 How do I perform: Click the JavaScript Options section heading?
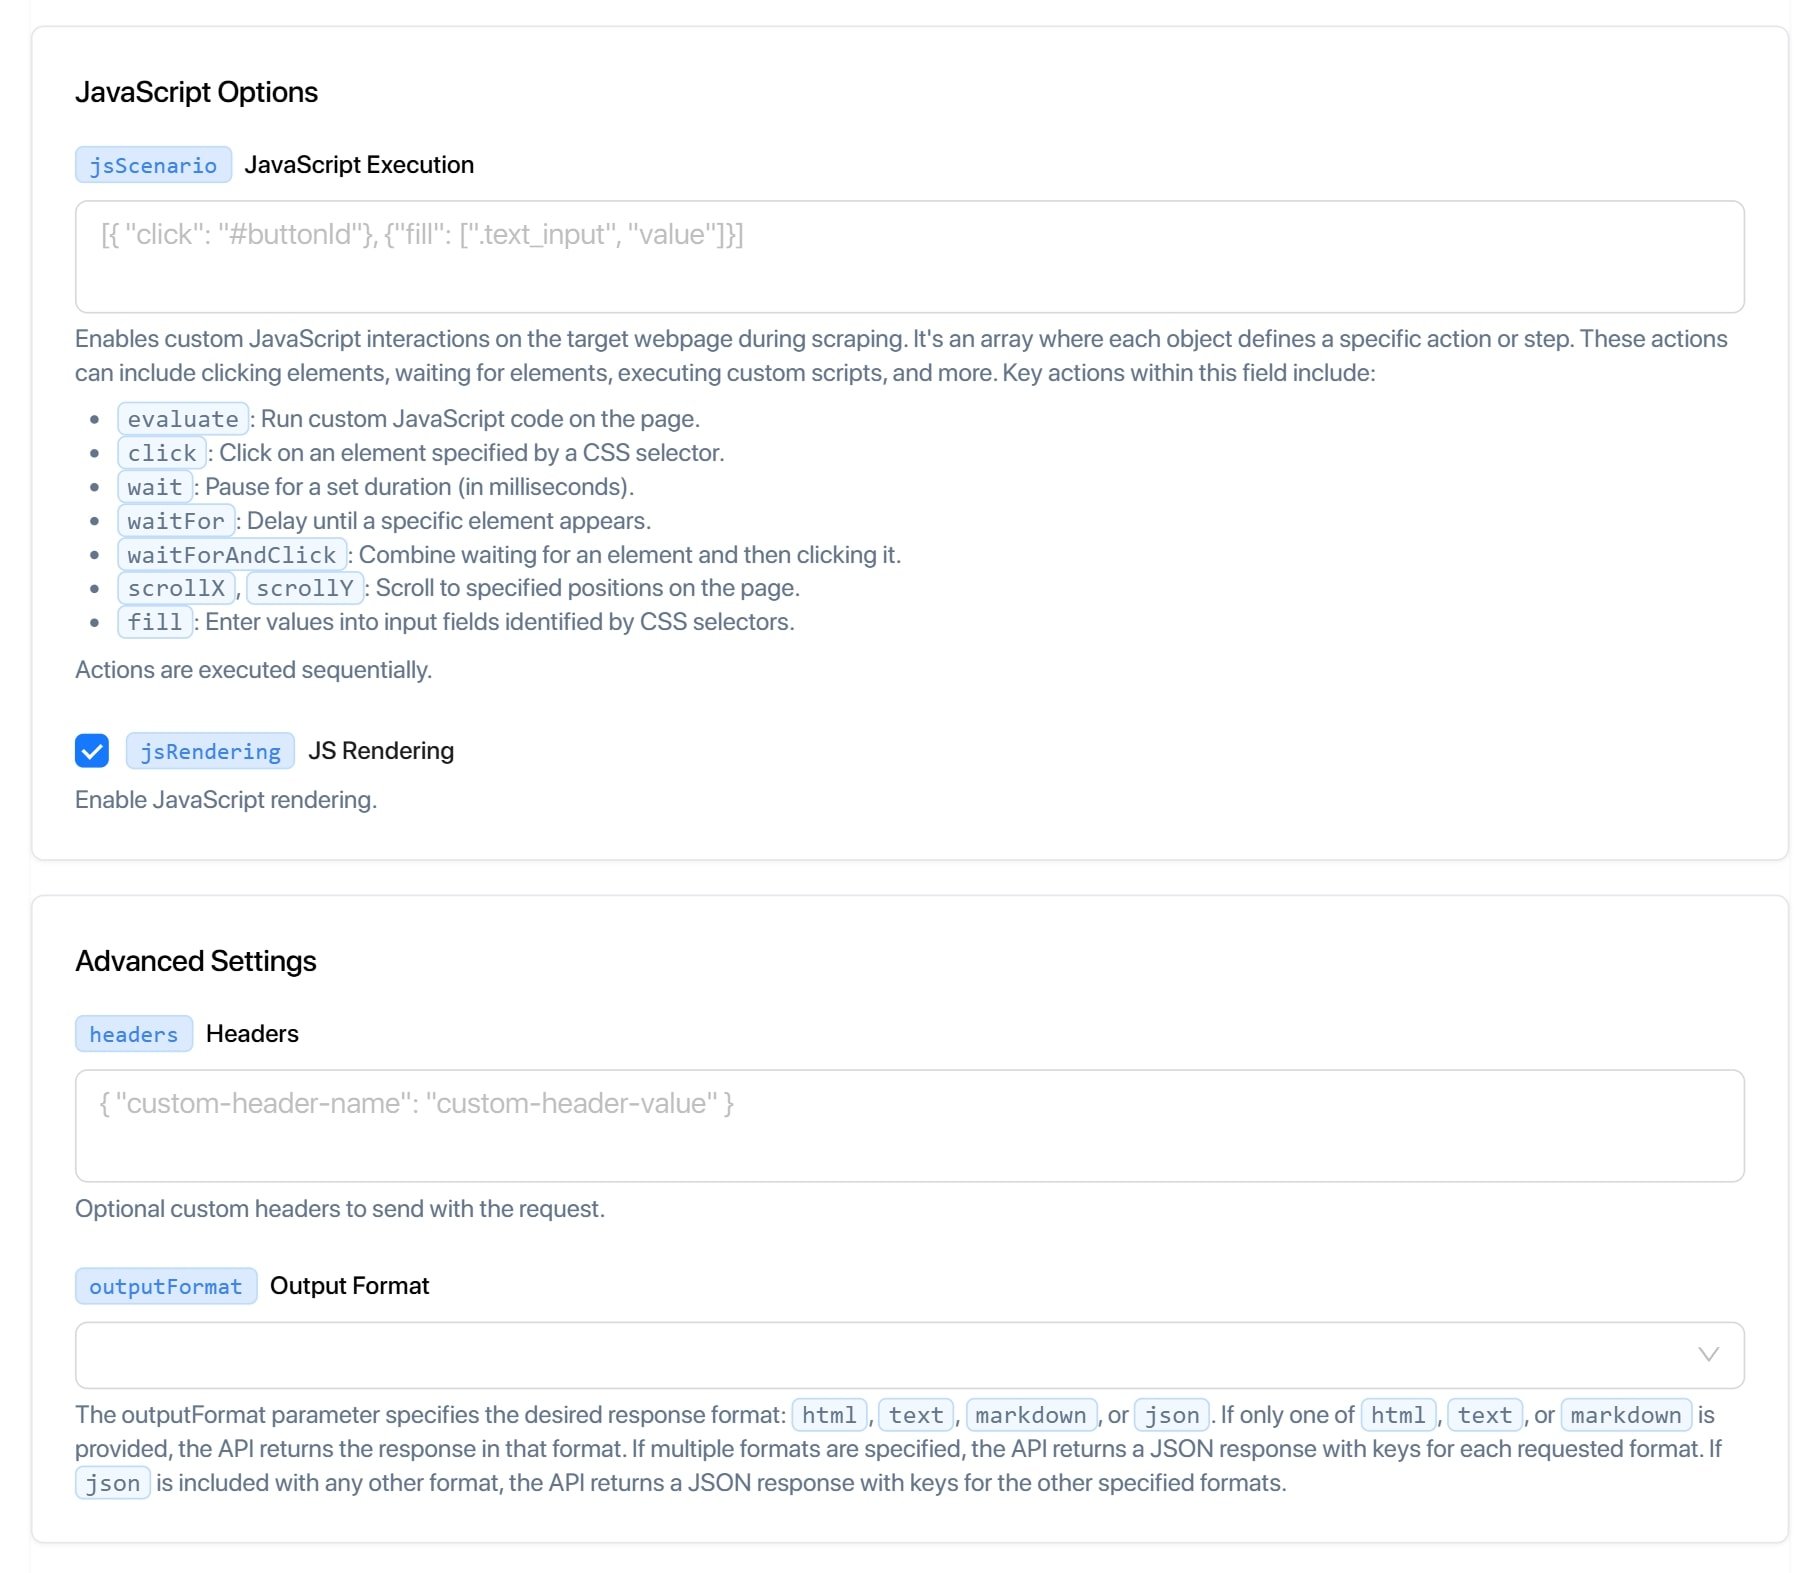196,92
